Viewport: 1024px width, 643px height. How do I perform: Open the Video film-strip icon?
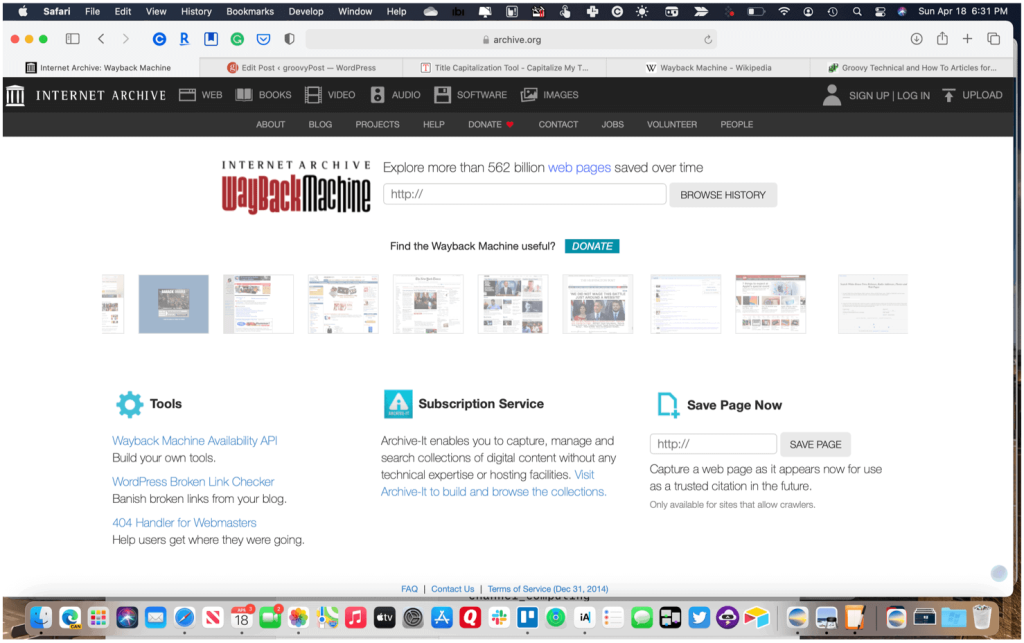(x=313, y=95)
